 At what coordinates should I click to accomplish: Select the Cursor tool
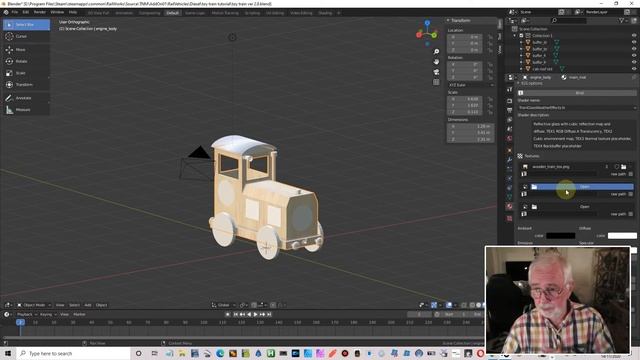click(x=26, y=36)
